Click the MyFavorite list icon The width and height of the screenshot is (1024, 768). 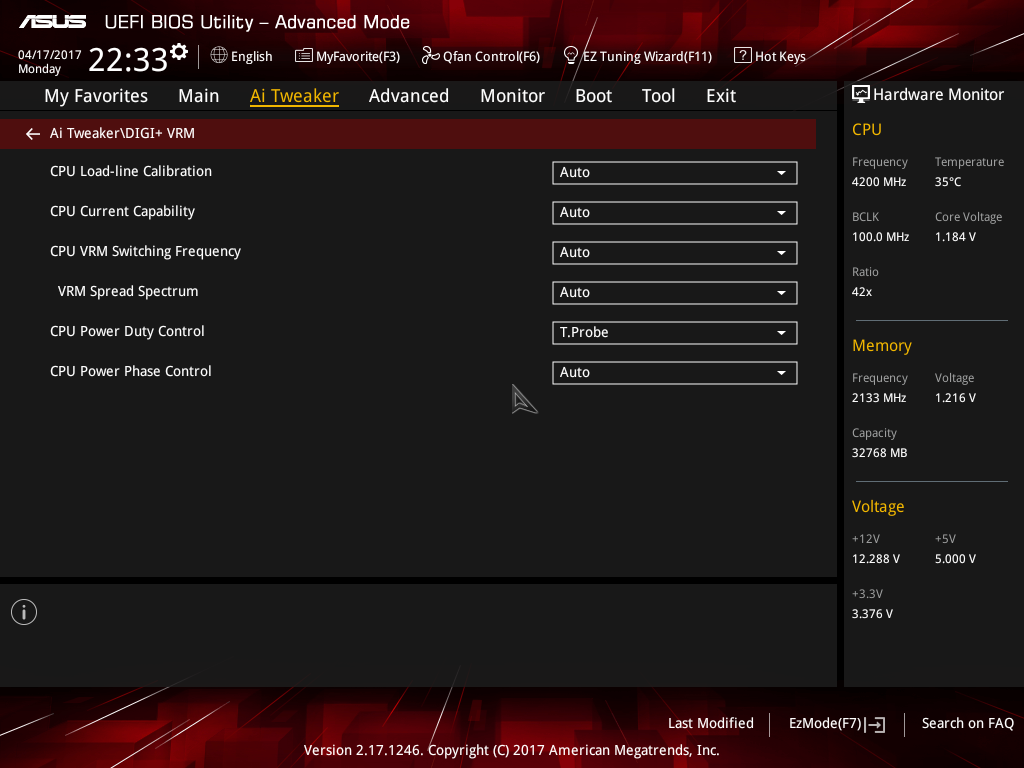(x=304, y=56)
